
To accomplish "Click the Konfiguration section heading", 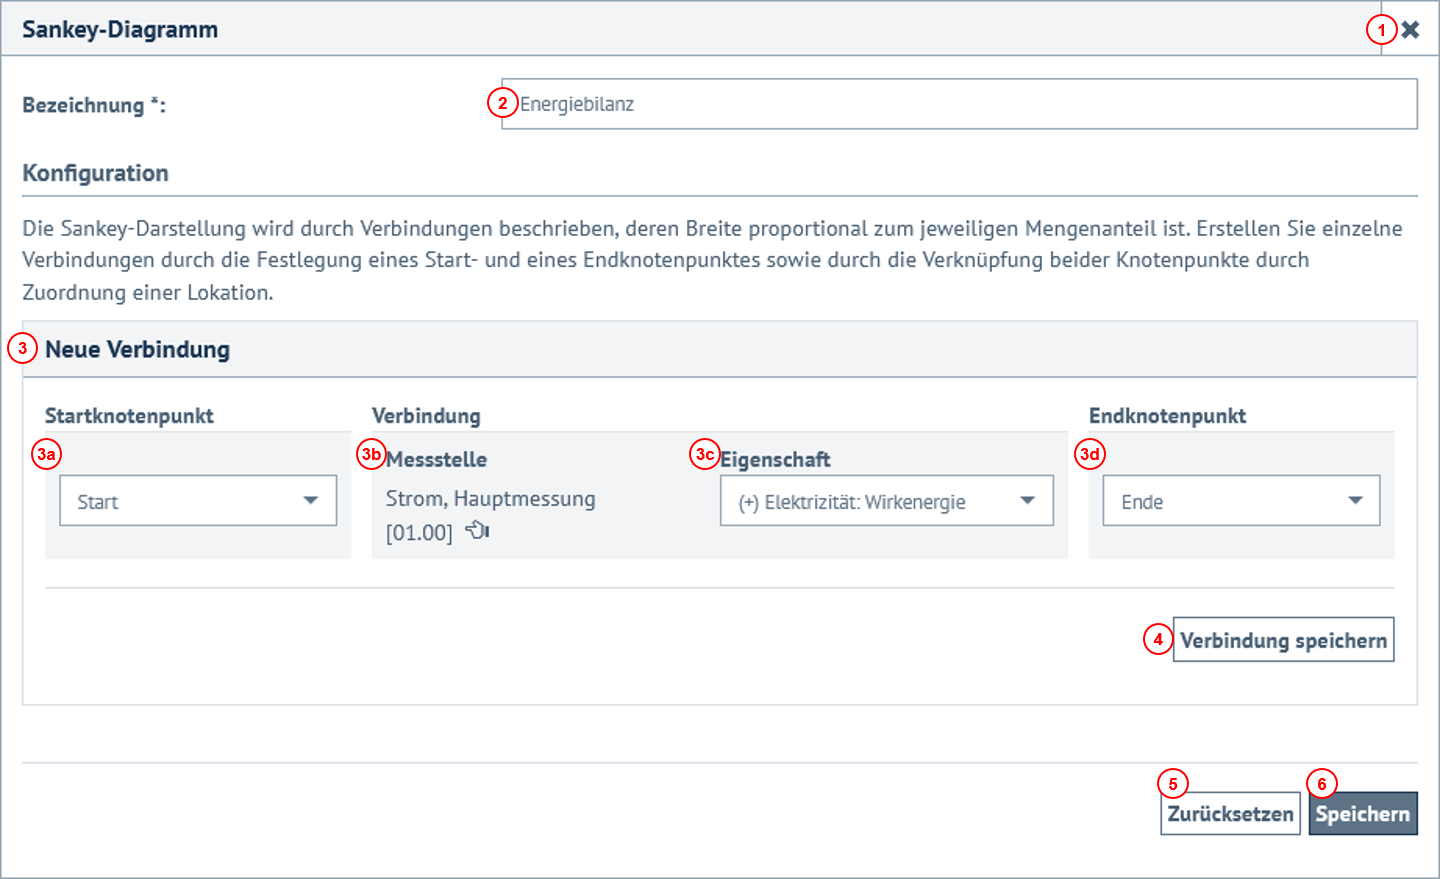I will pos(95,172).
